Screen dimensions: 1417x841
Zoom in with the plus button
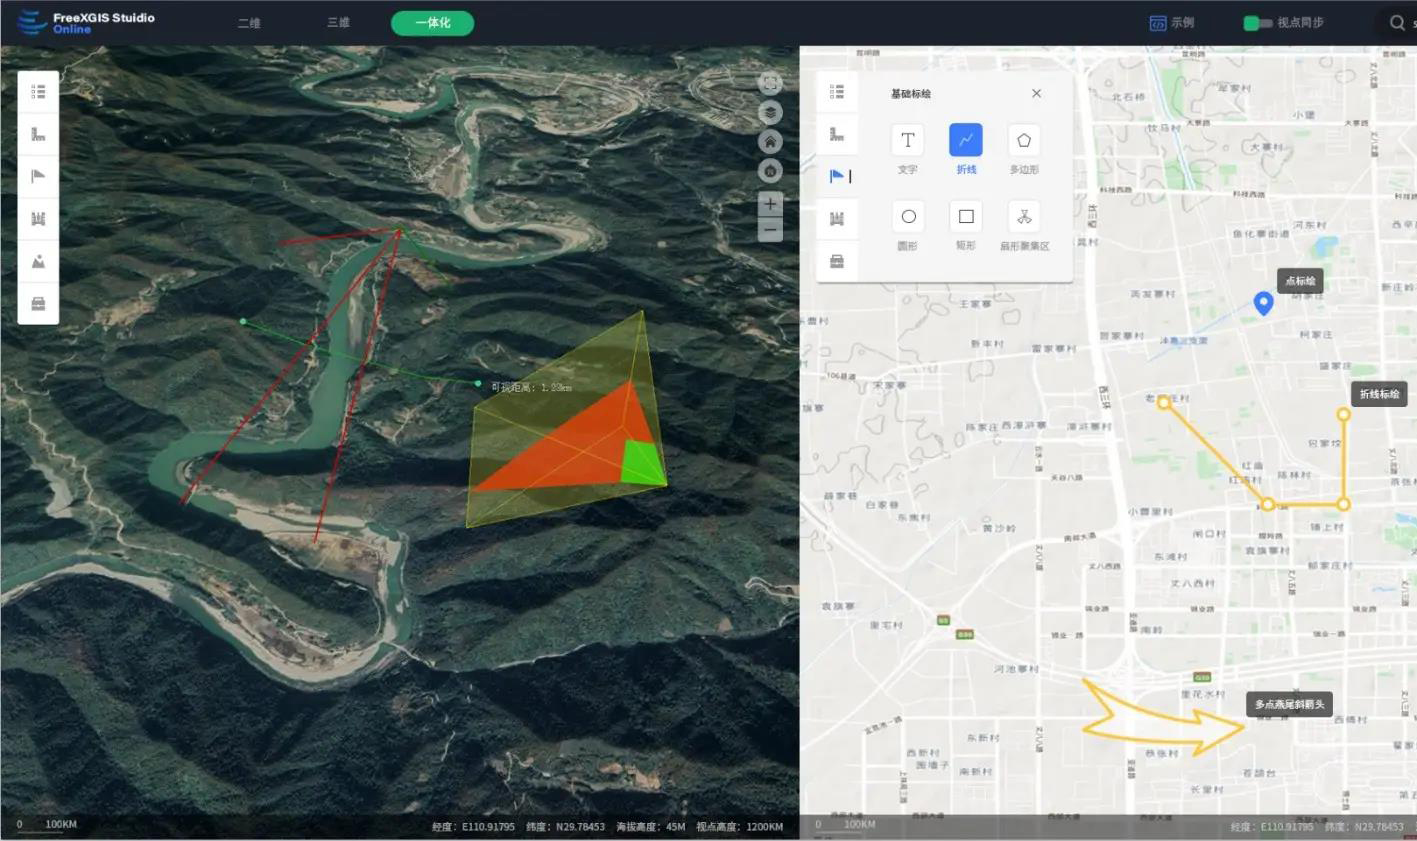click(x=770, y=204)
